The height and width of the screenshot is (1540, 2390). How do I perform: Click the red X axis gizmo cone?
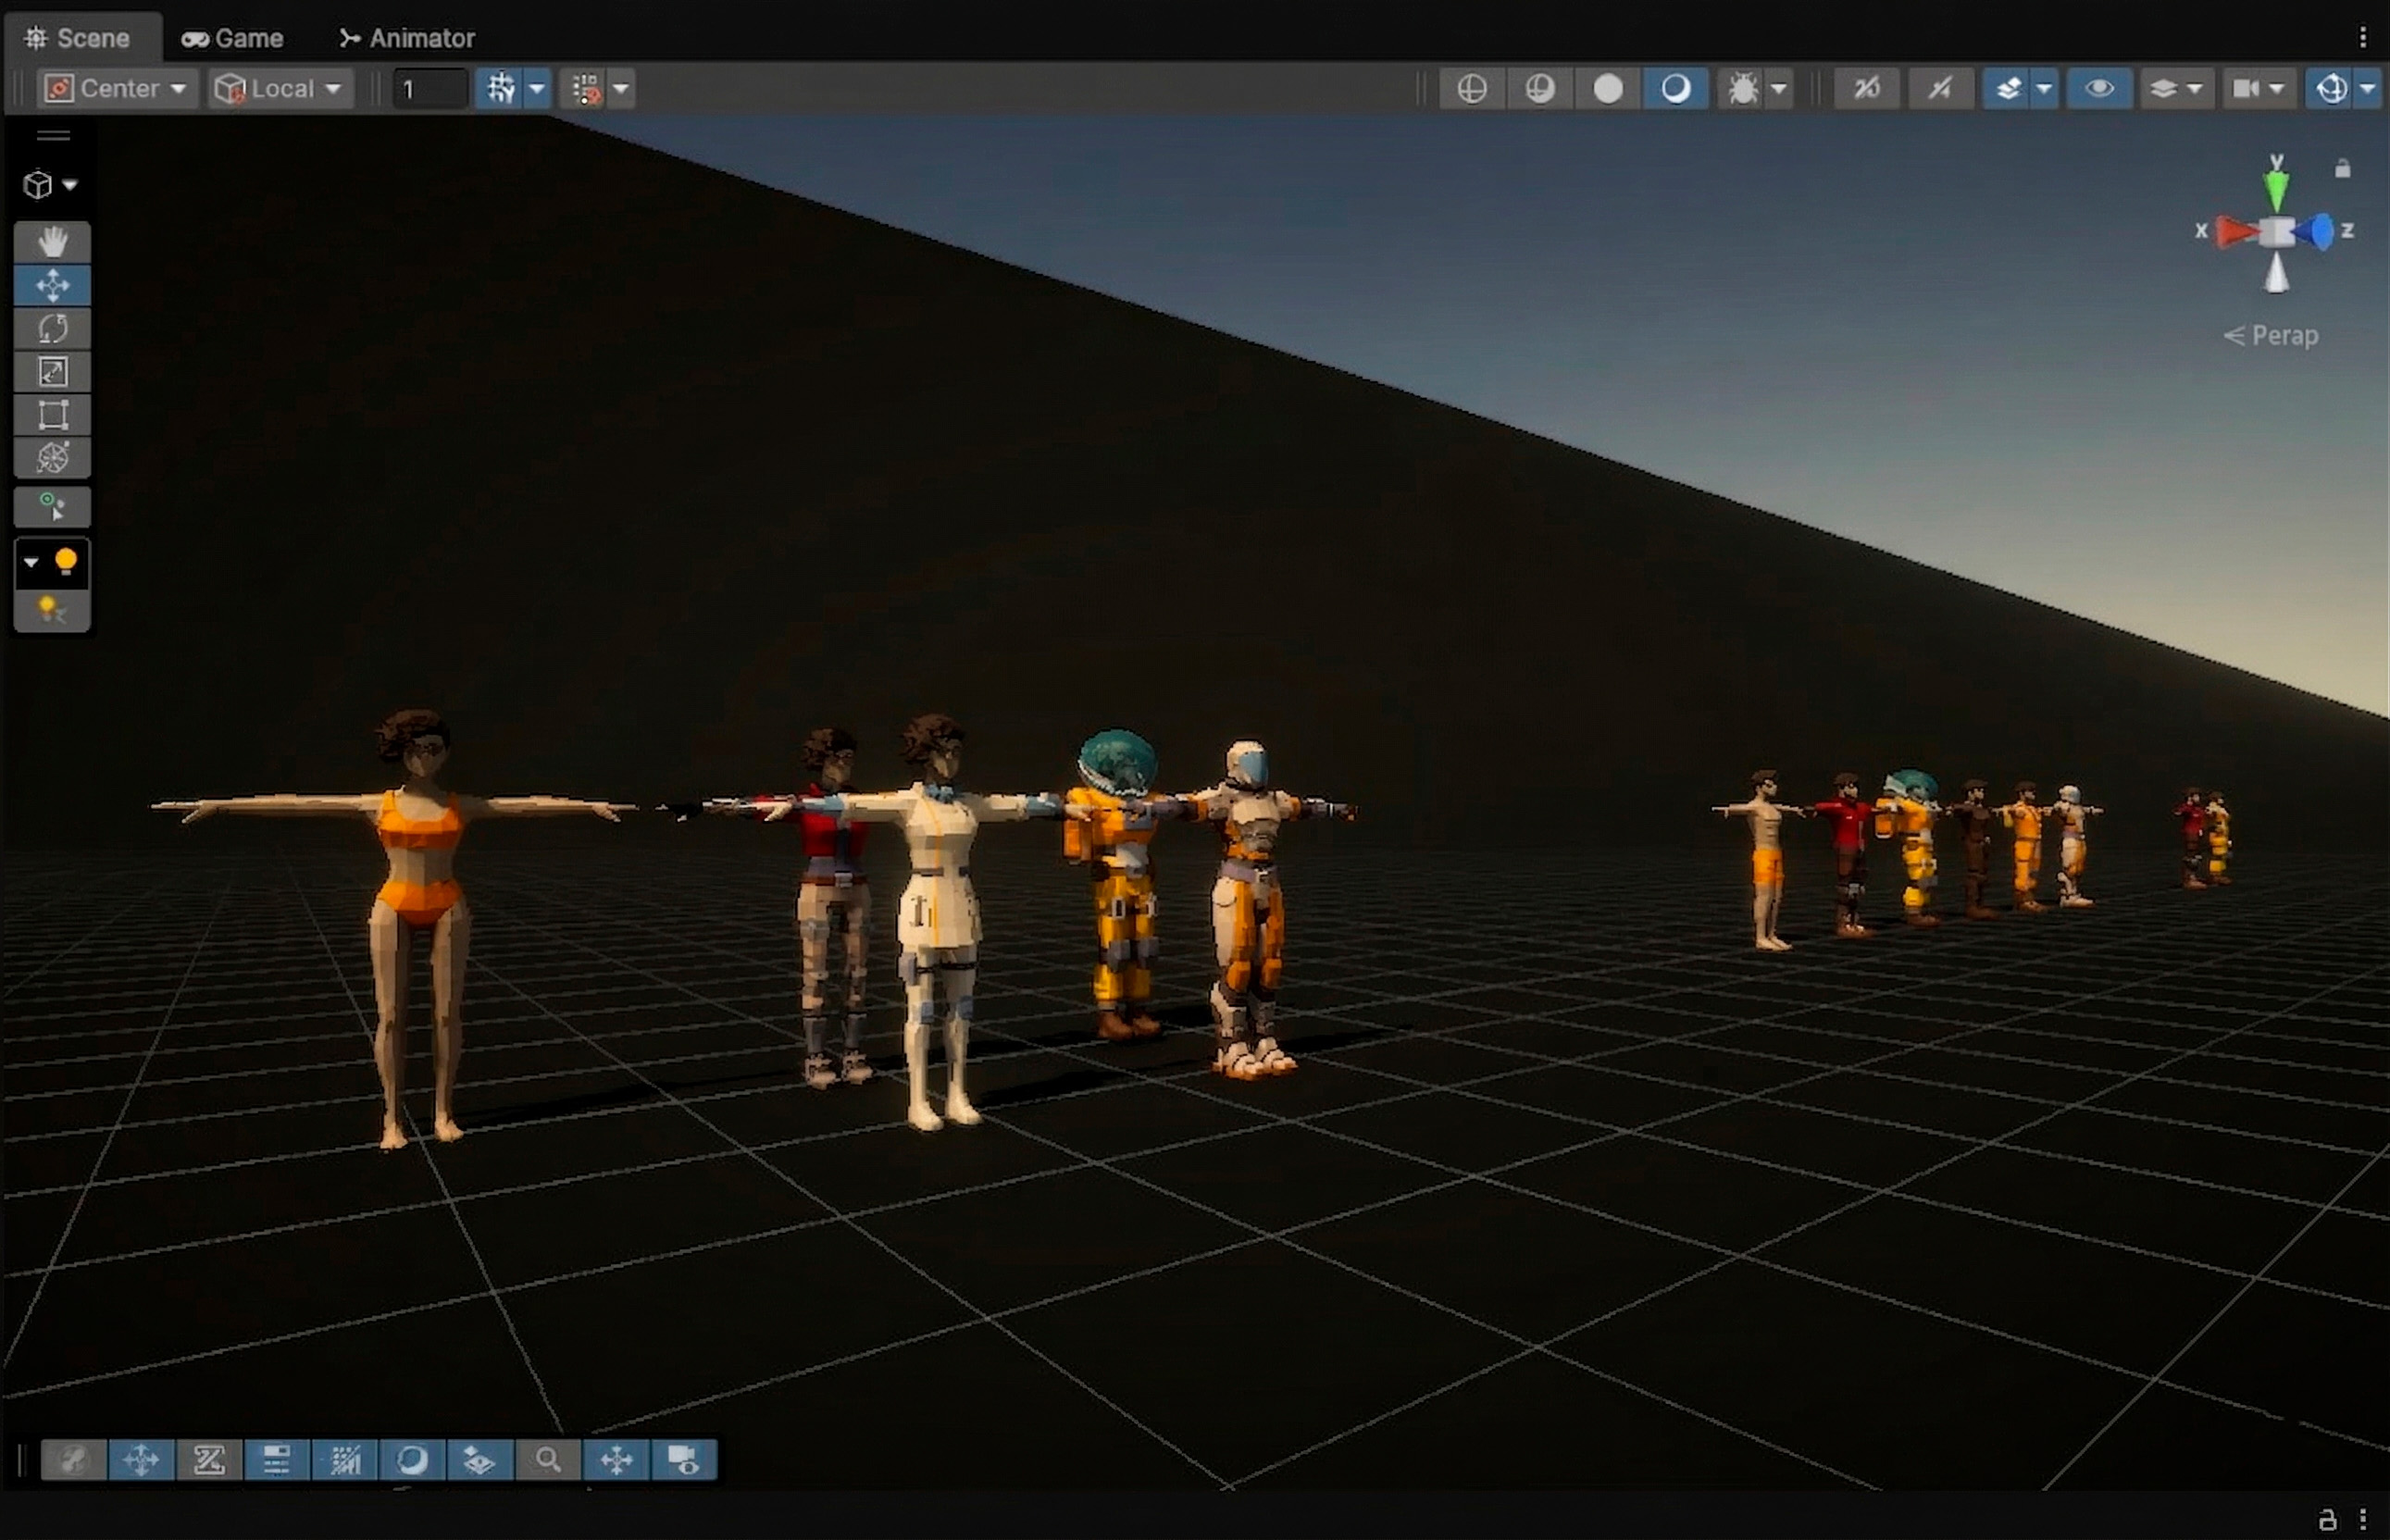pos(2236,232)
